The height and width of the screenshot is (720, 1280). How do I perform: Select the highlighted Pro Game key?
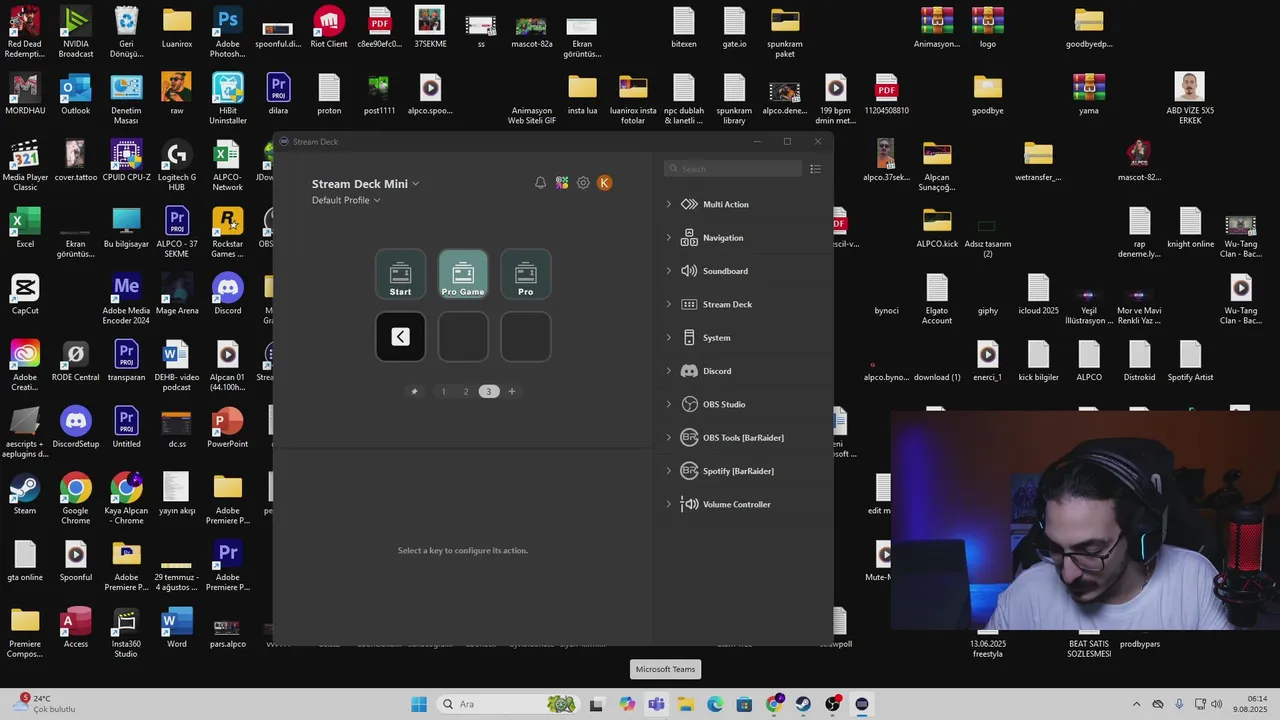click(x=463, y=274)
